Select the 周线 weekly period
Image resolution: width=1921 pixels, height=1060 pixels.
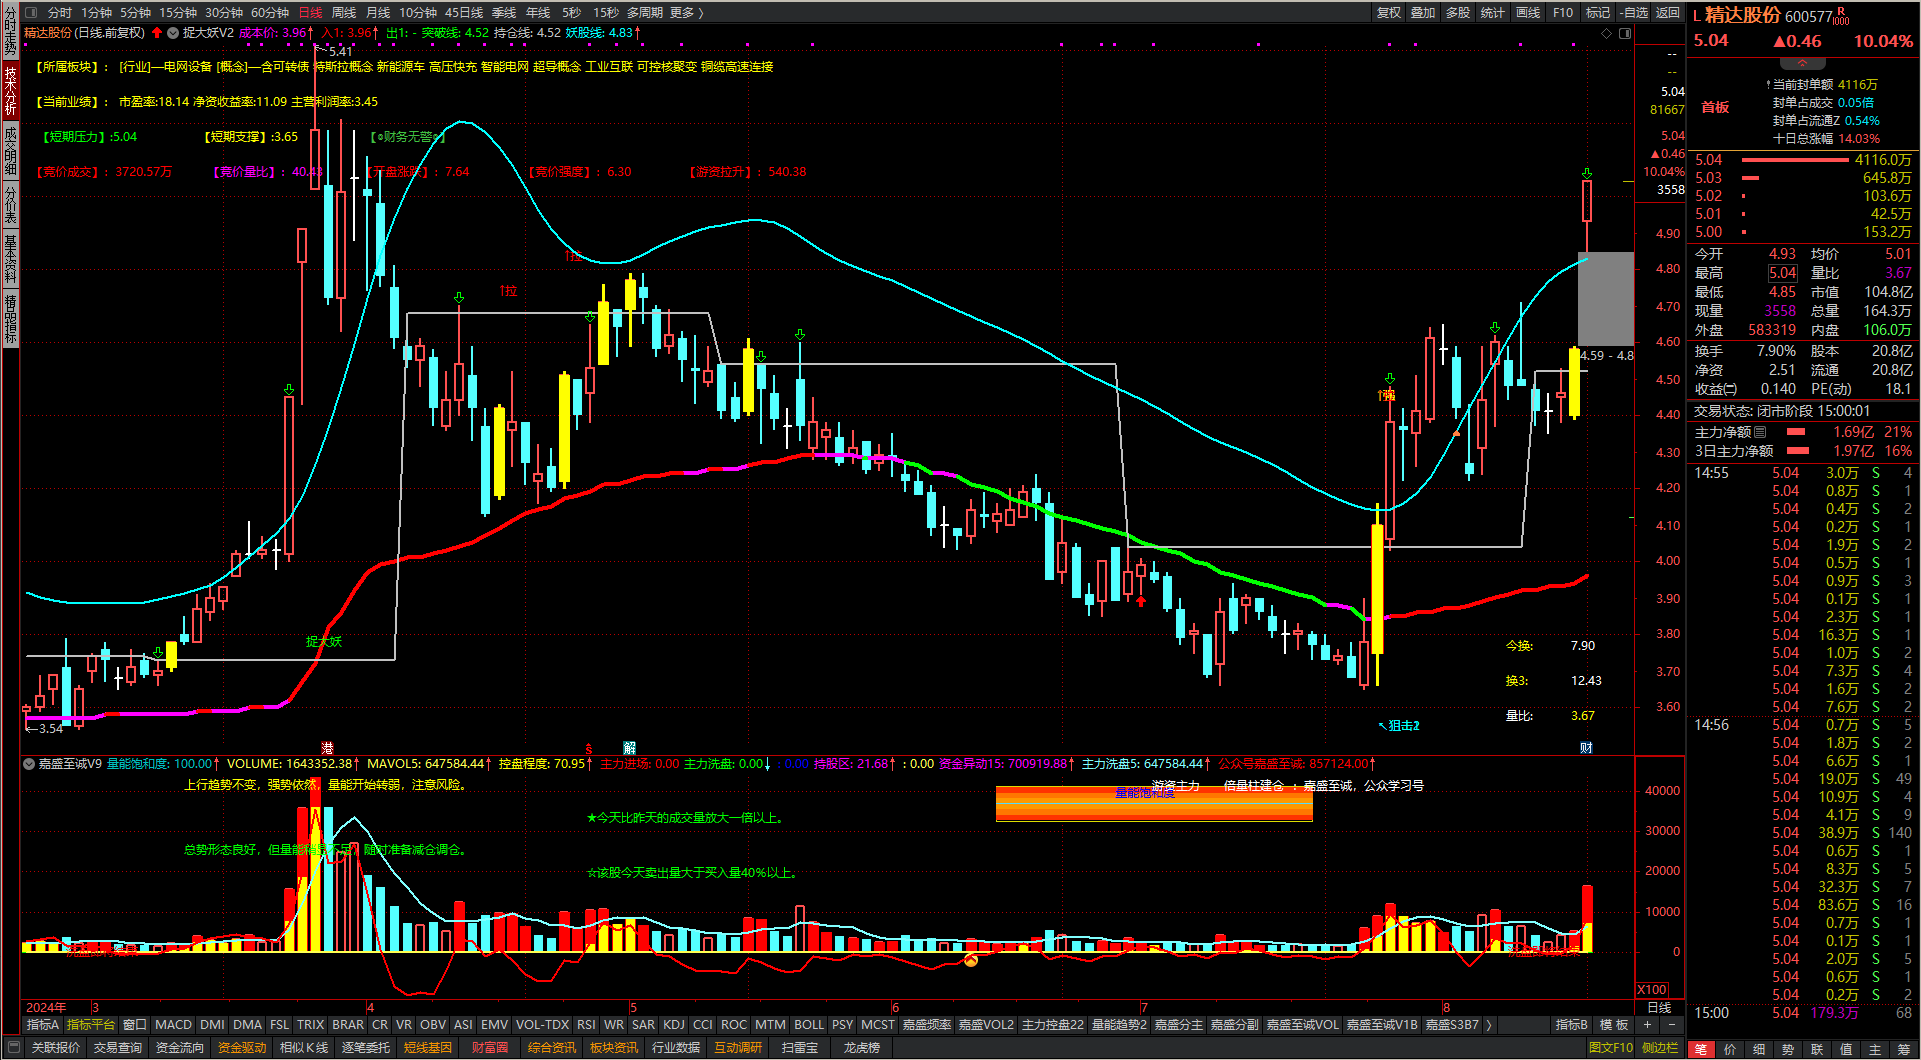pos(344,13)
